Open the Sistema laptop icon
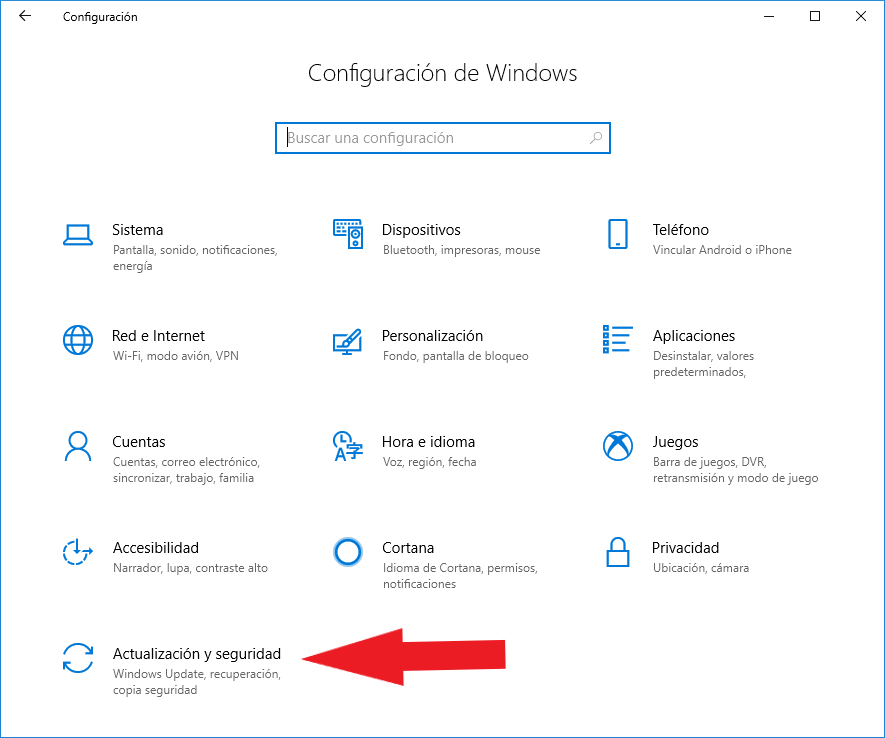The image size is (885, 738). point(78,235)
